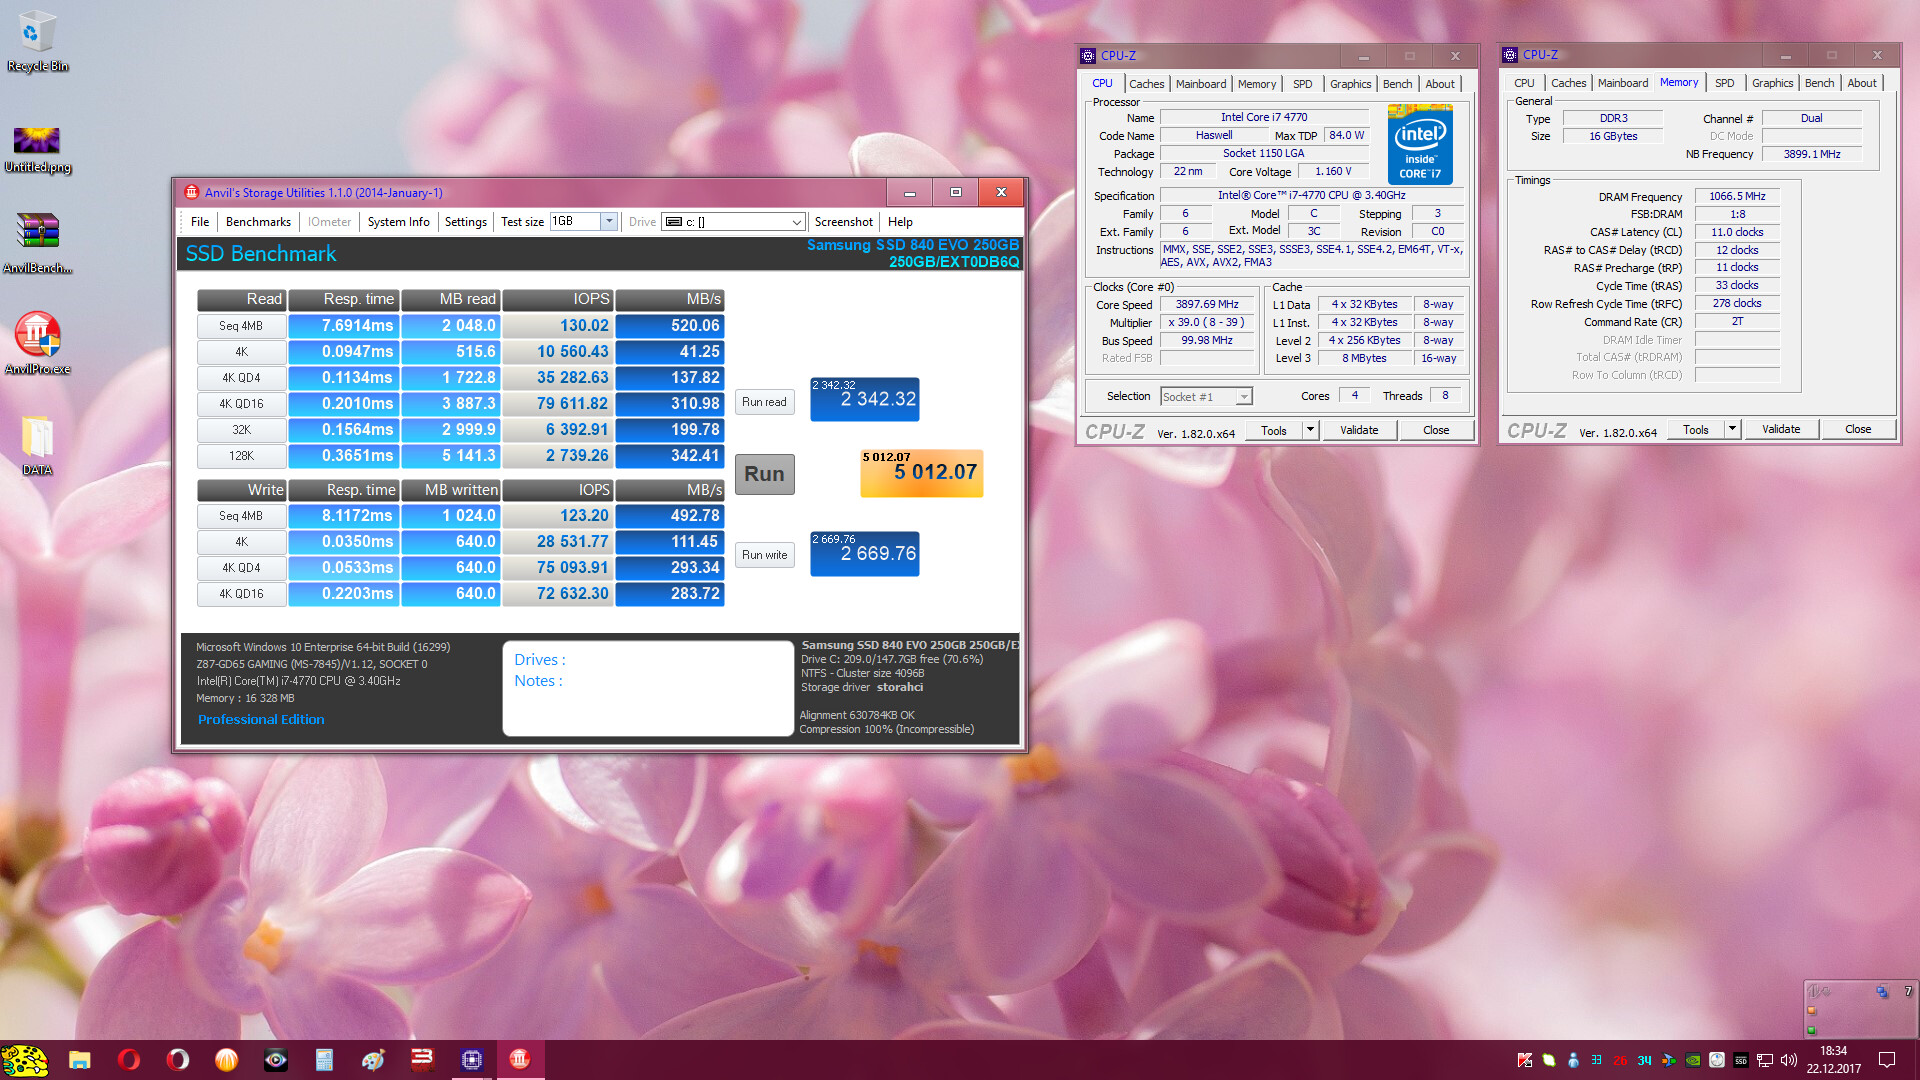Click Close in right CPU-Z Memory window
Viewport: 1920px width, 1080px height.
click(x=1858, y=429)
